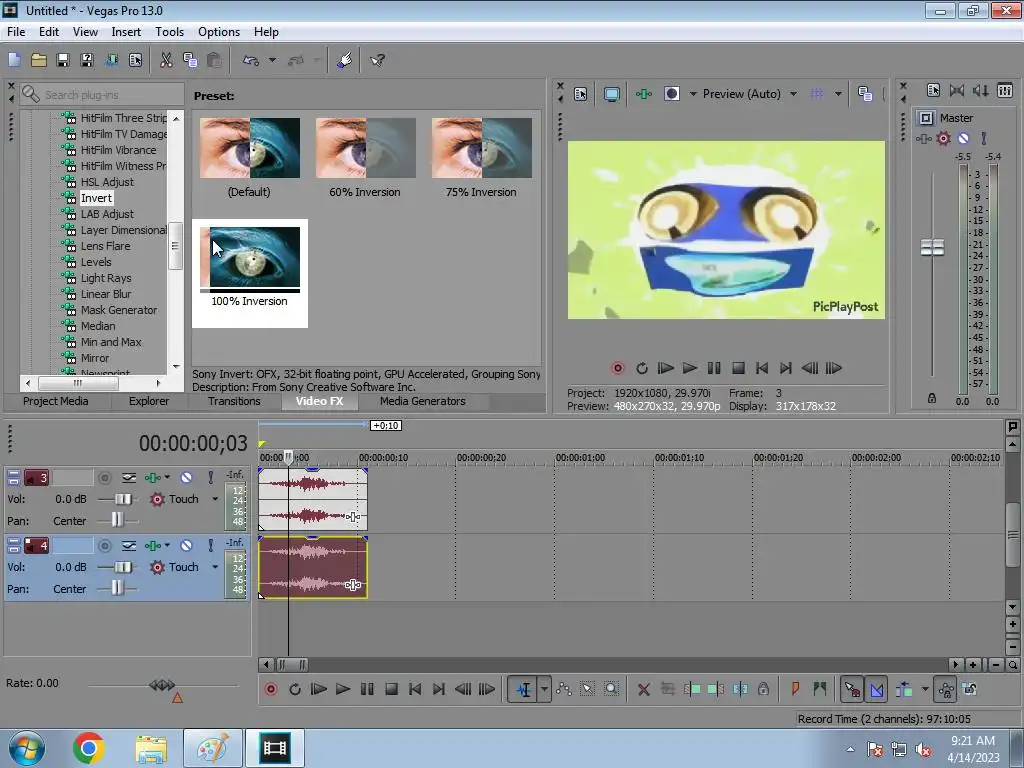Screen dimensions: 1024x768
Task: Mute audio track 4
Action: tap(186, 545)
